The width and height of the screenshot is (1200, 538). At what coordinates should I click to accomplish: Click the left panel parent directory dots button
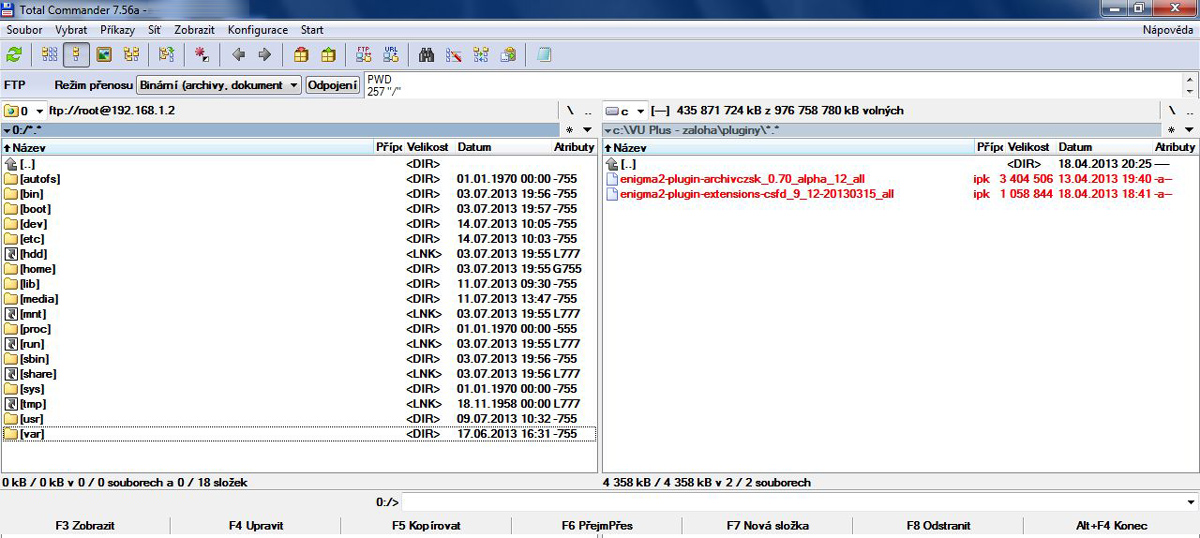588,110
